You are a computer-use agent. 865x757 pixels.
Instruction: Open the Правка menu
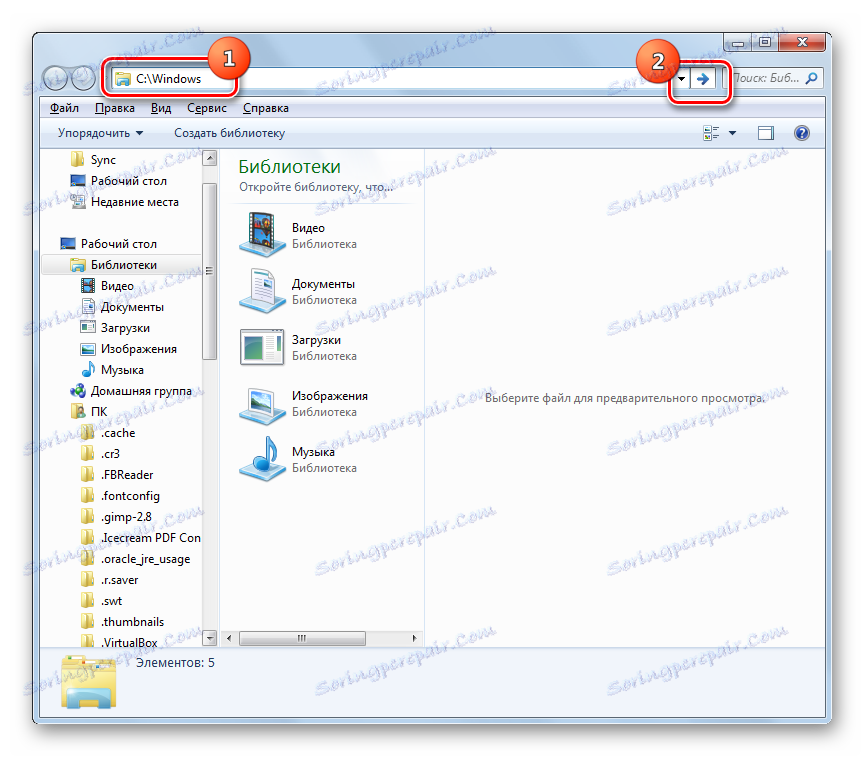click(x=115, y=108)
